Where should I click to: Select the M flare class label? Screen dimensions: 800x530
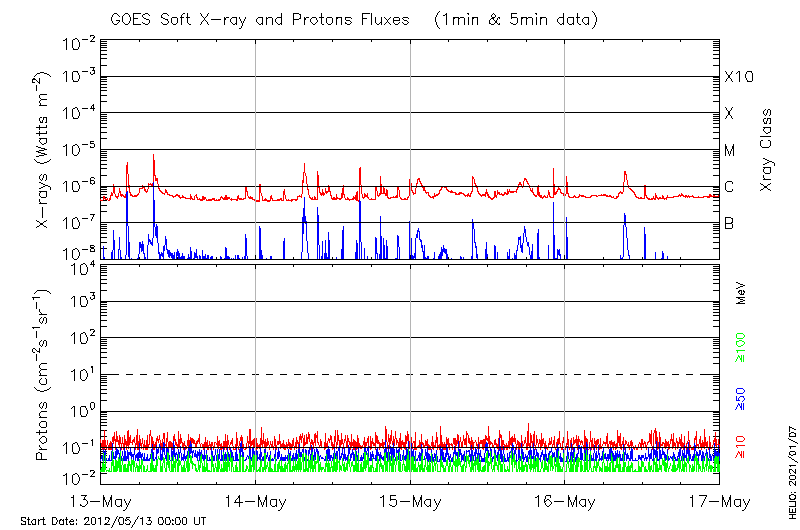730,150
